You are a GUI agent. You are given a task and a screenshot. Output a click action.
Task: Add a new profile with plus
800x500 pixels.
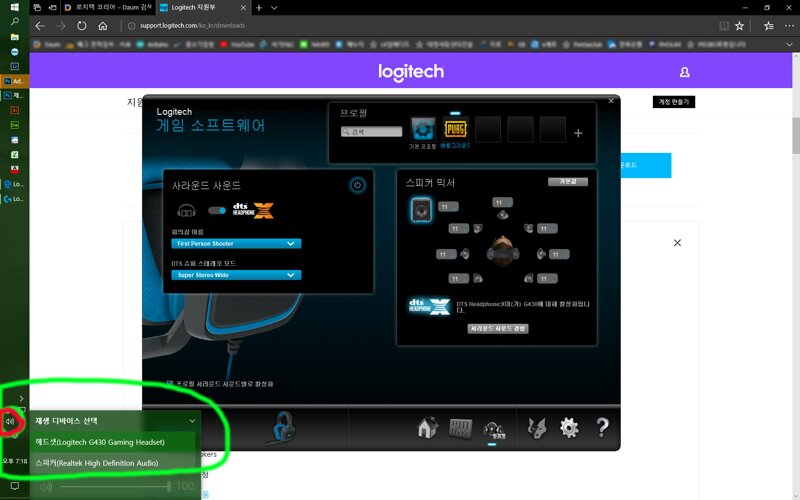(x=578, y=133)
